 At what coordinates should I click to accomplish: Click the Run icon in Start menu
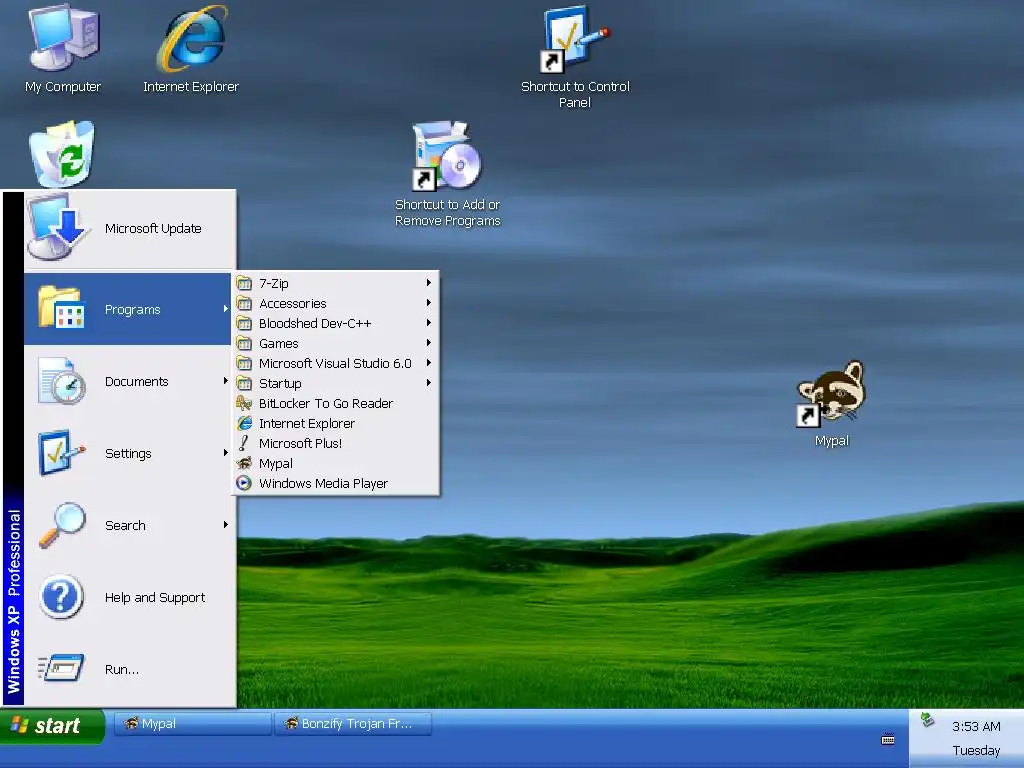(x=61, y=668)
